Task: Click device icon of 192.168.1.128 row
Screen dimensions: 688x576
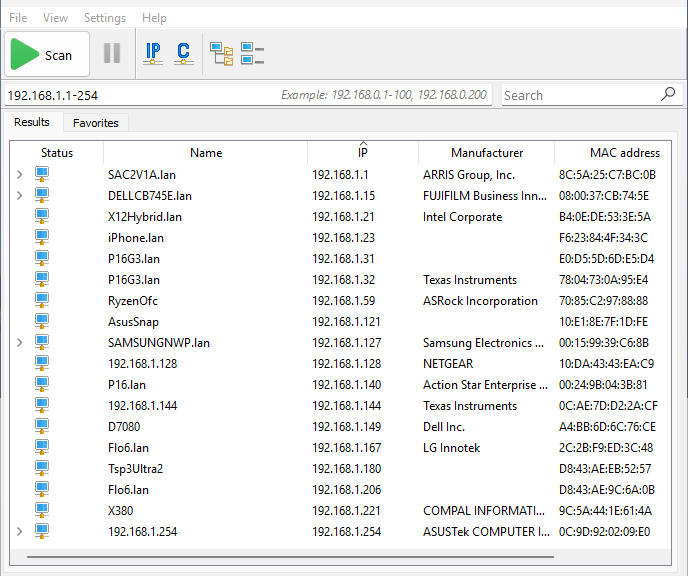Action: [42, 363]
